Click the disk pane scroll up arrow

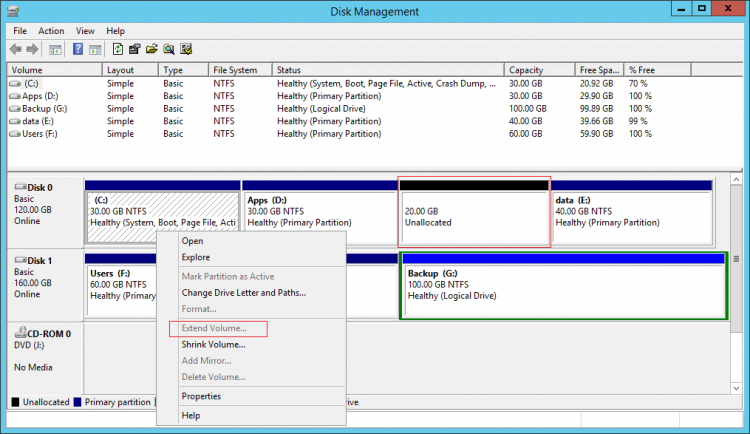pyautogui.click(x=736, y=179)
